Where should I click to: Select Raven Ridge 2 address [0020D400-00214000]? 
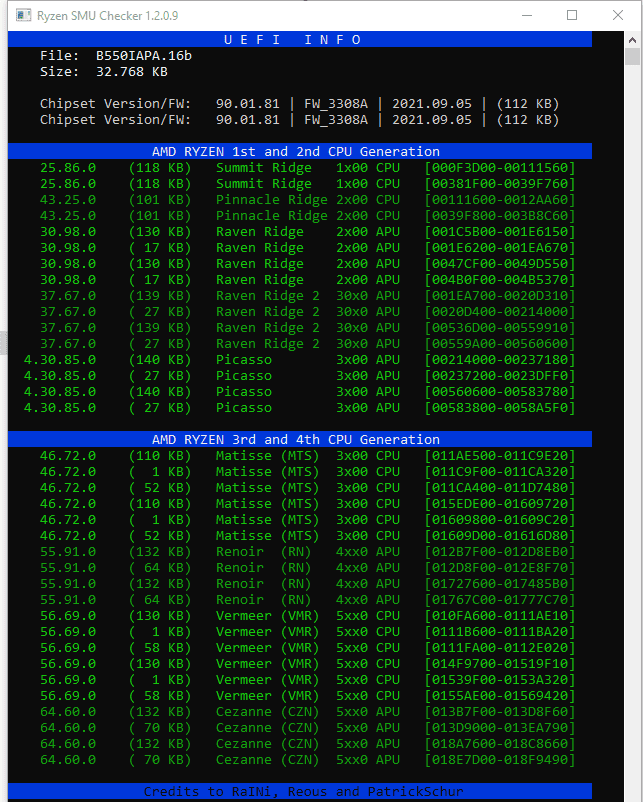(x=500, y=312)
